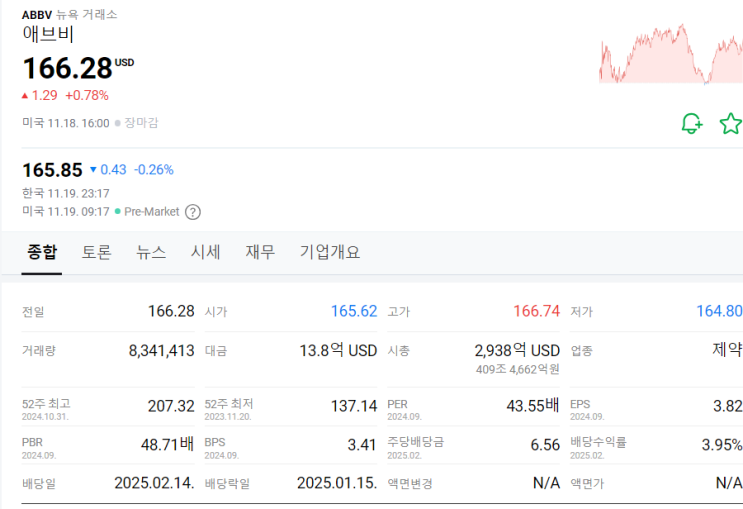Click the 대금 value 13.8억 USD
The width and height of the screenshot is (743, 509).
pyautogui.click(x=338, y=351)
